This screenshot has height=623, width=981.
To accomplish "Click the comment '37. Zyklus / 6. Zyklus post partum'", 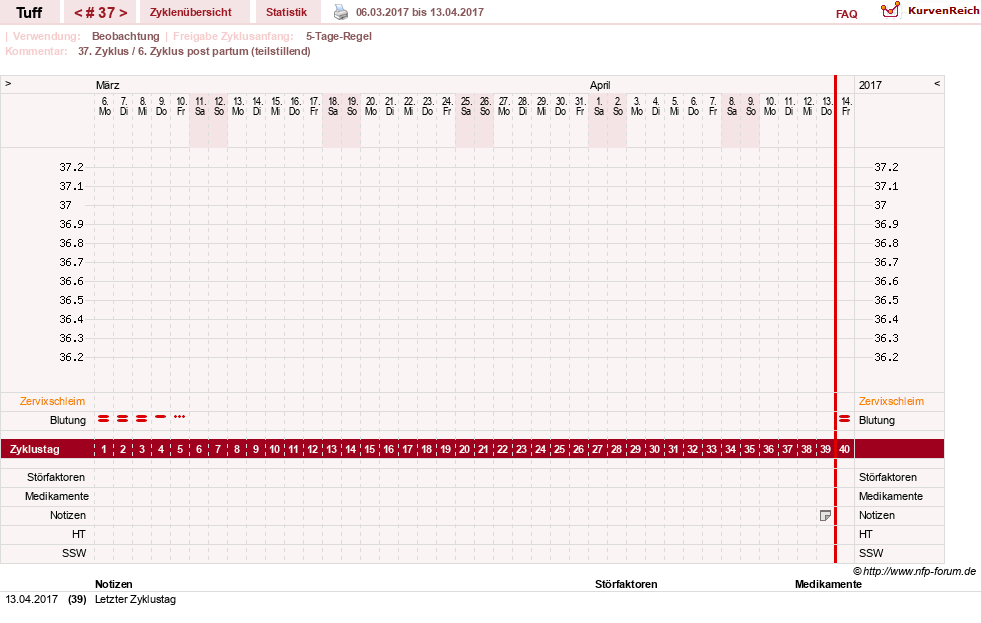I will click(194, 51).
